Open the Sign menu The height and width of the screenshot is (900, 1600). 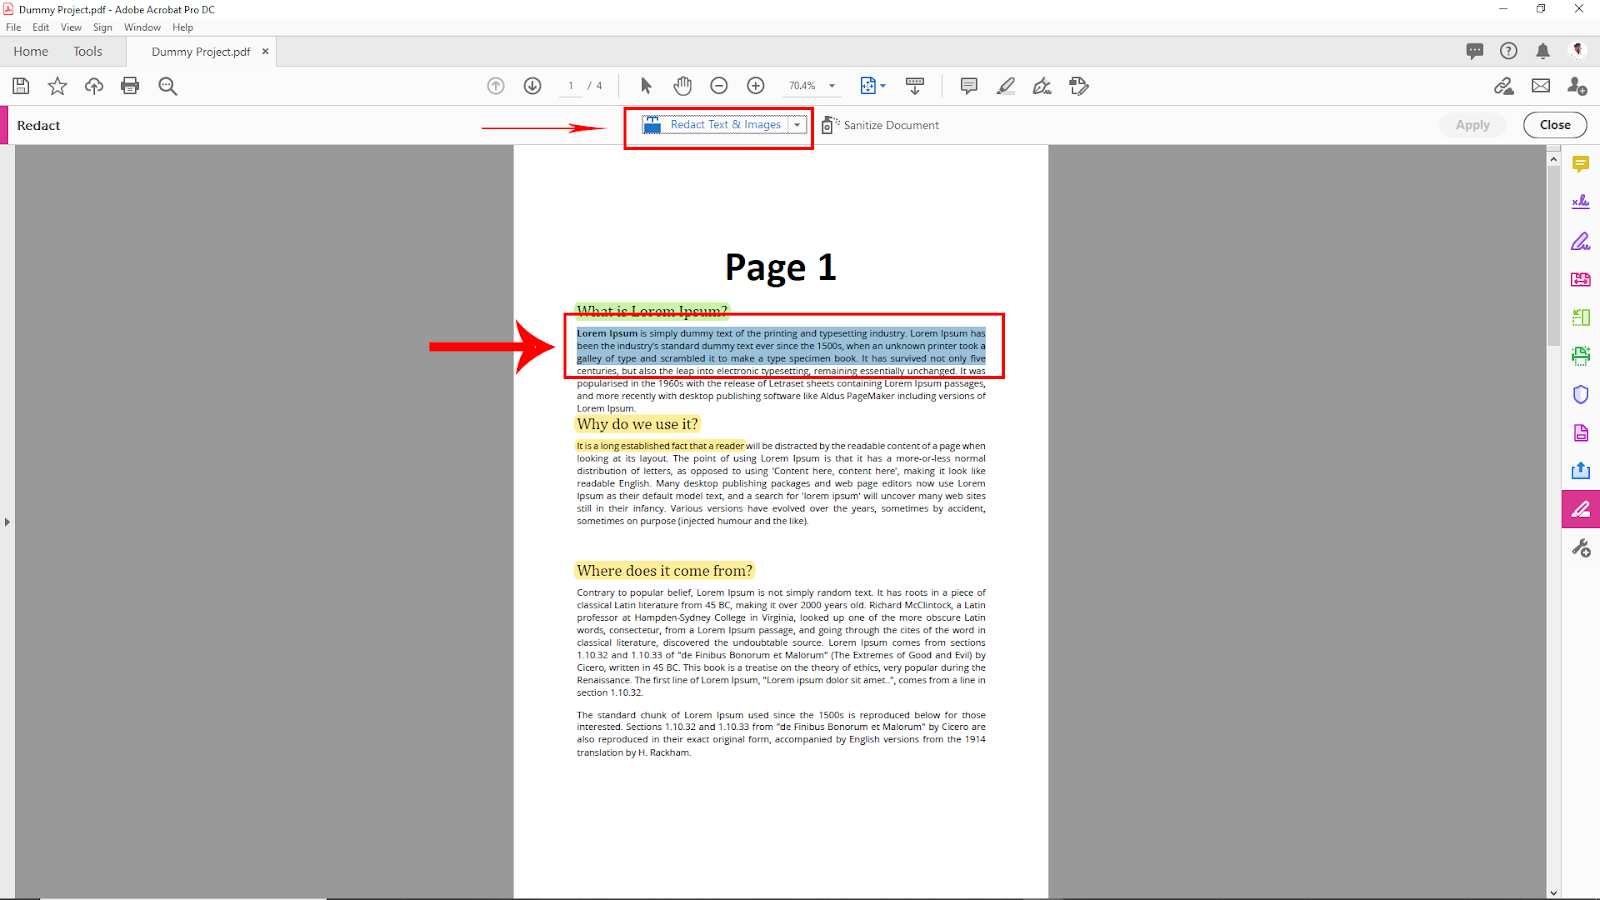pos(103,27)
